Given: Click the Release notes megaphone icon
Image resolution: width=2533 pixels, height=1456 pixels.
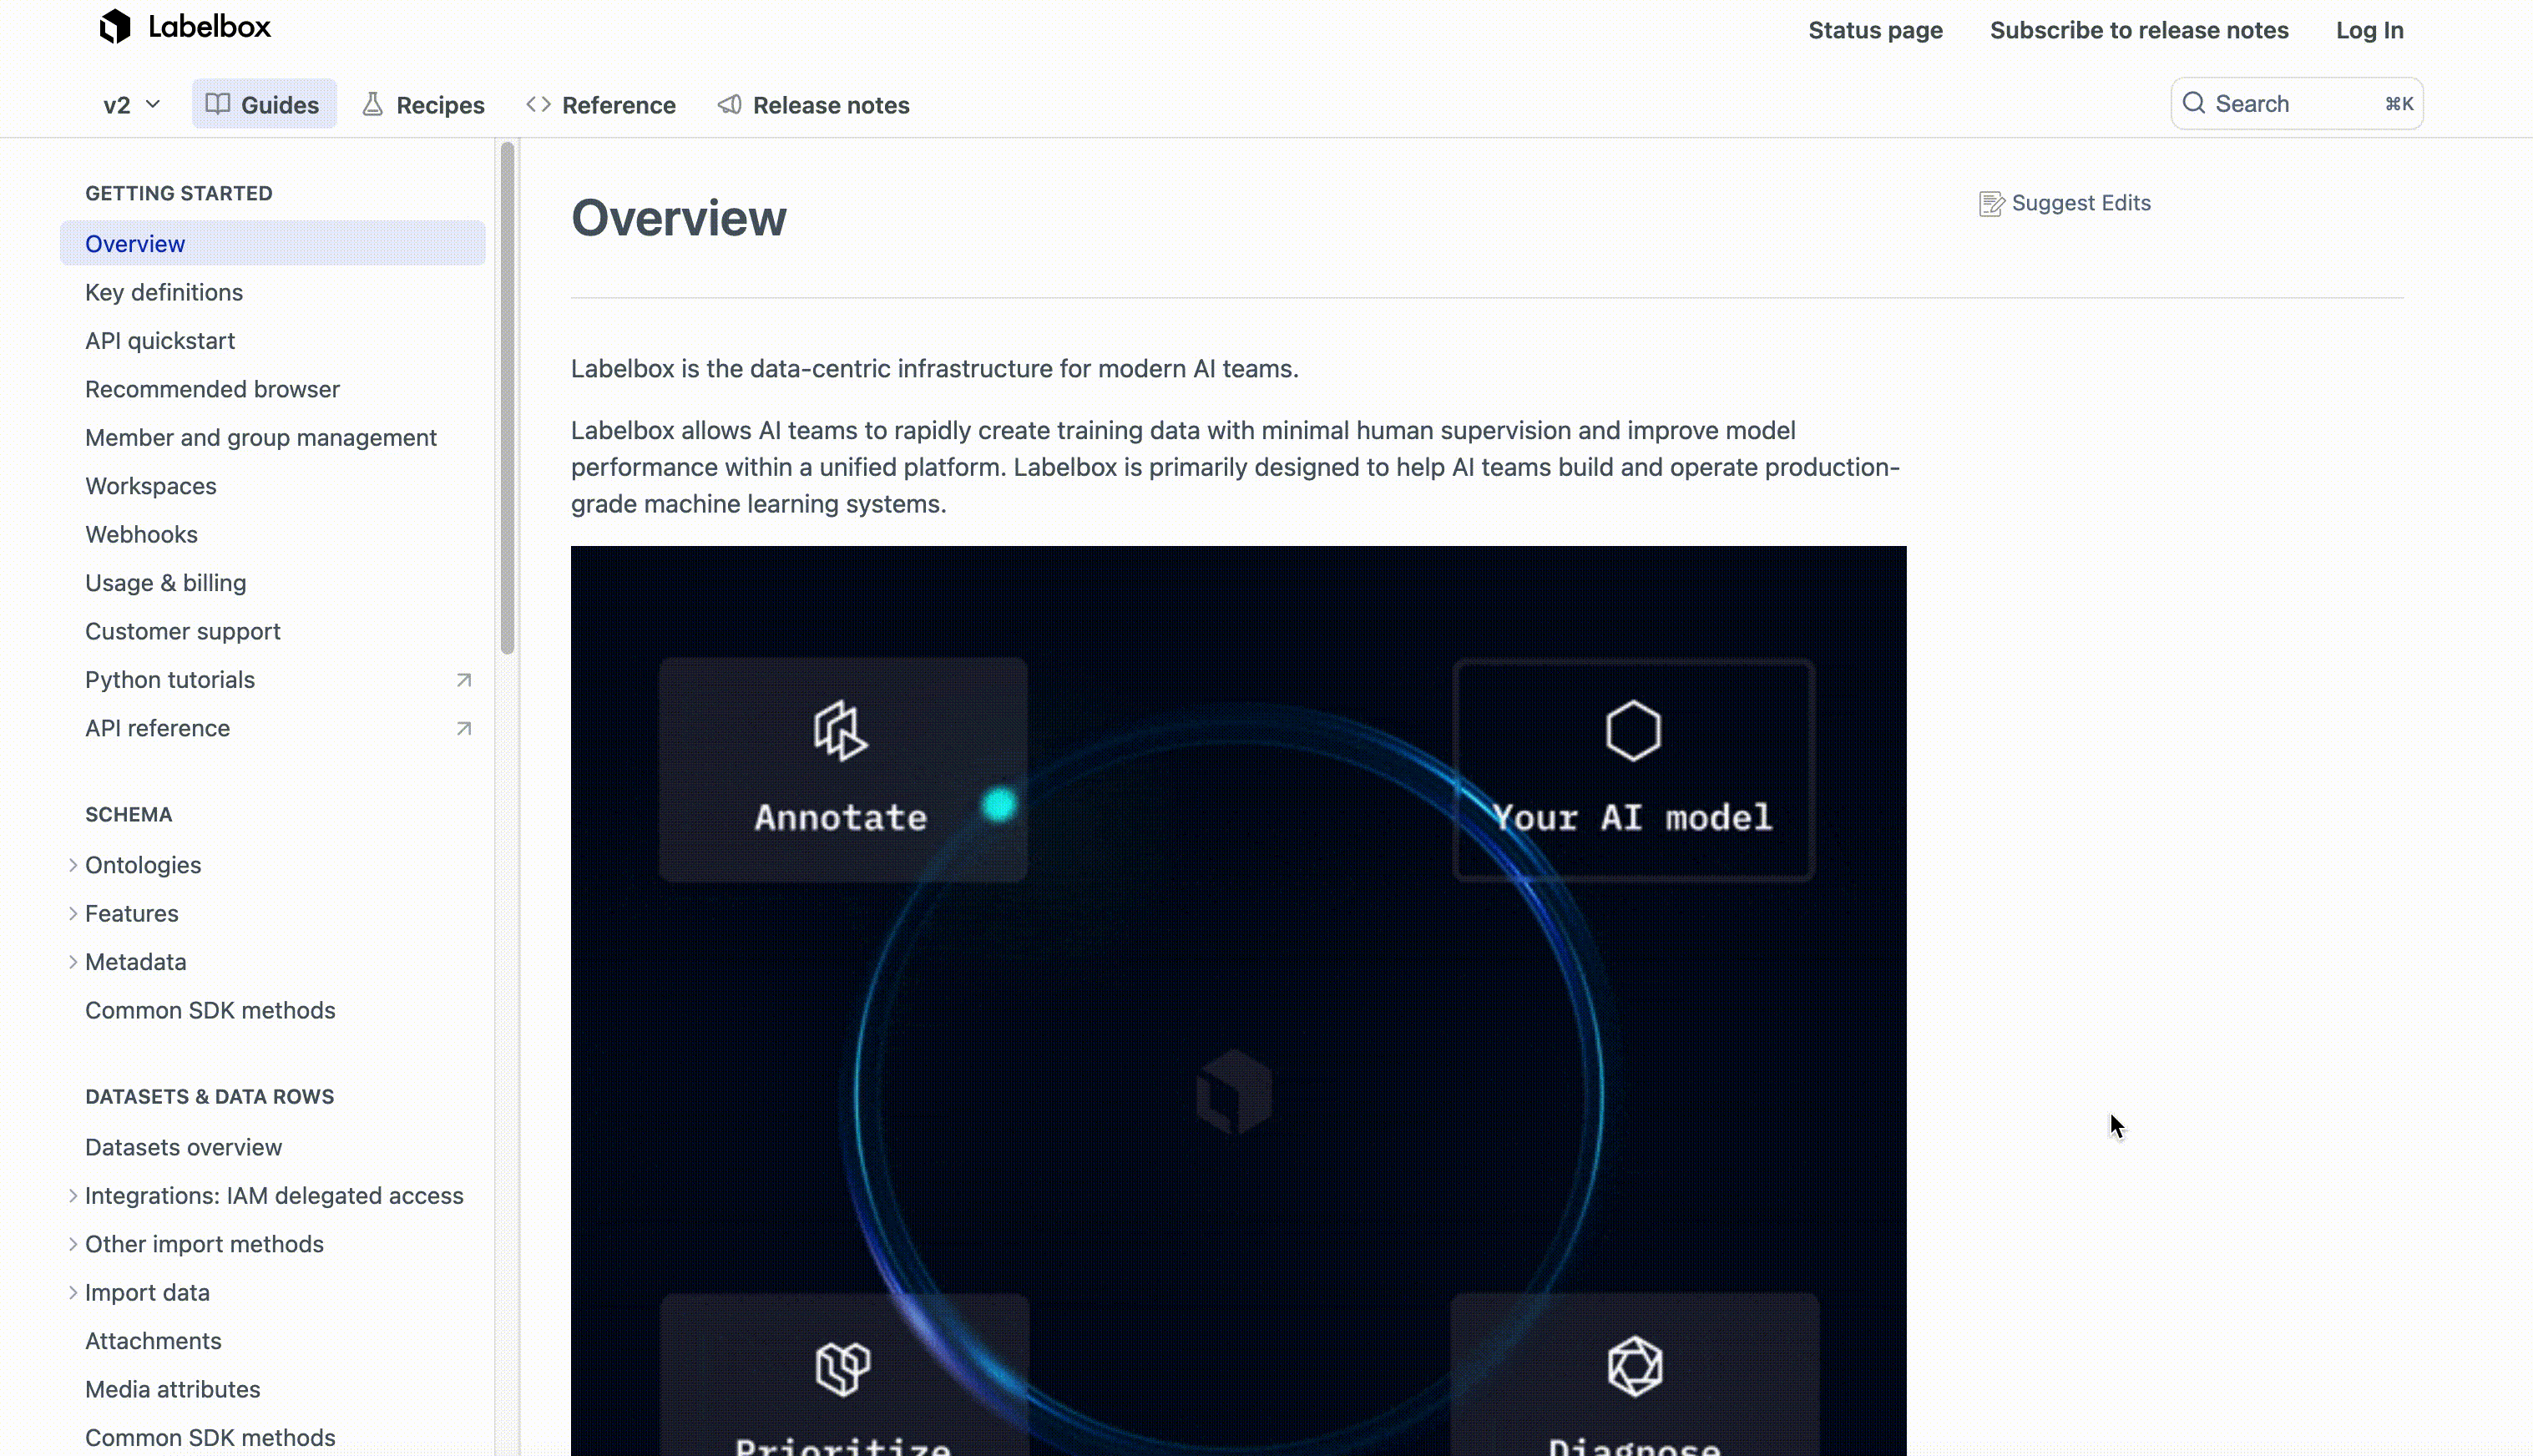Looking at the screenshot, I should click(x=730, y=104).
